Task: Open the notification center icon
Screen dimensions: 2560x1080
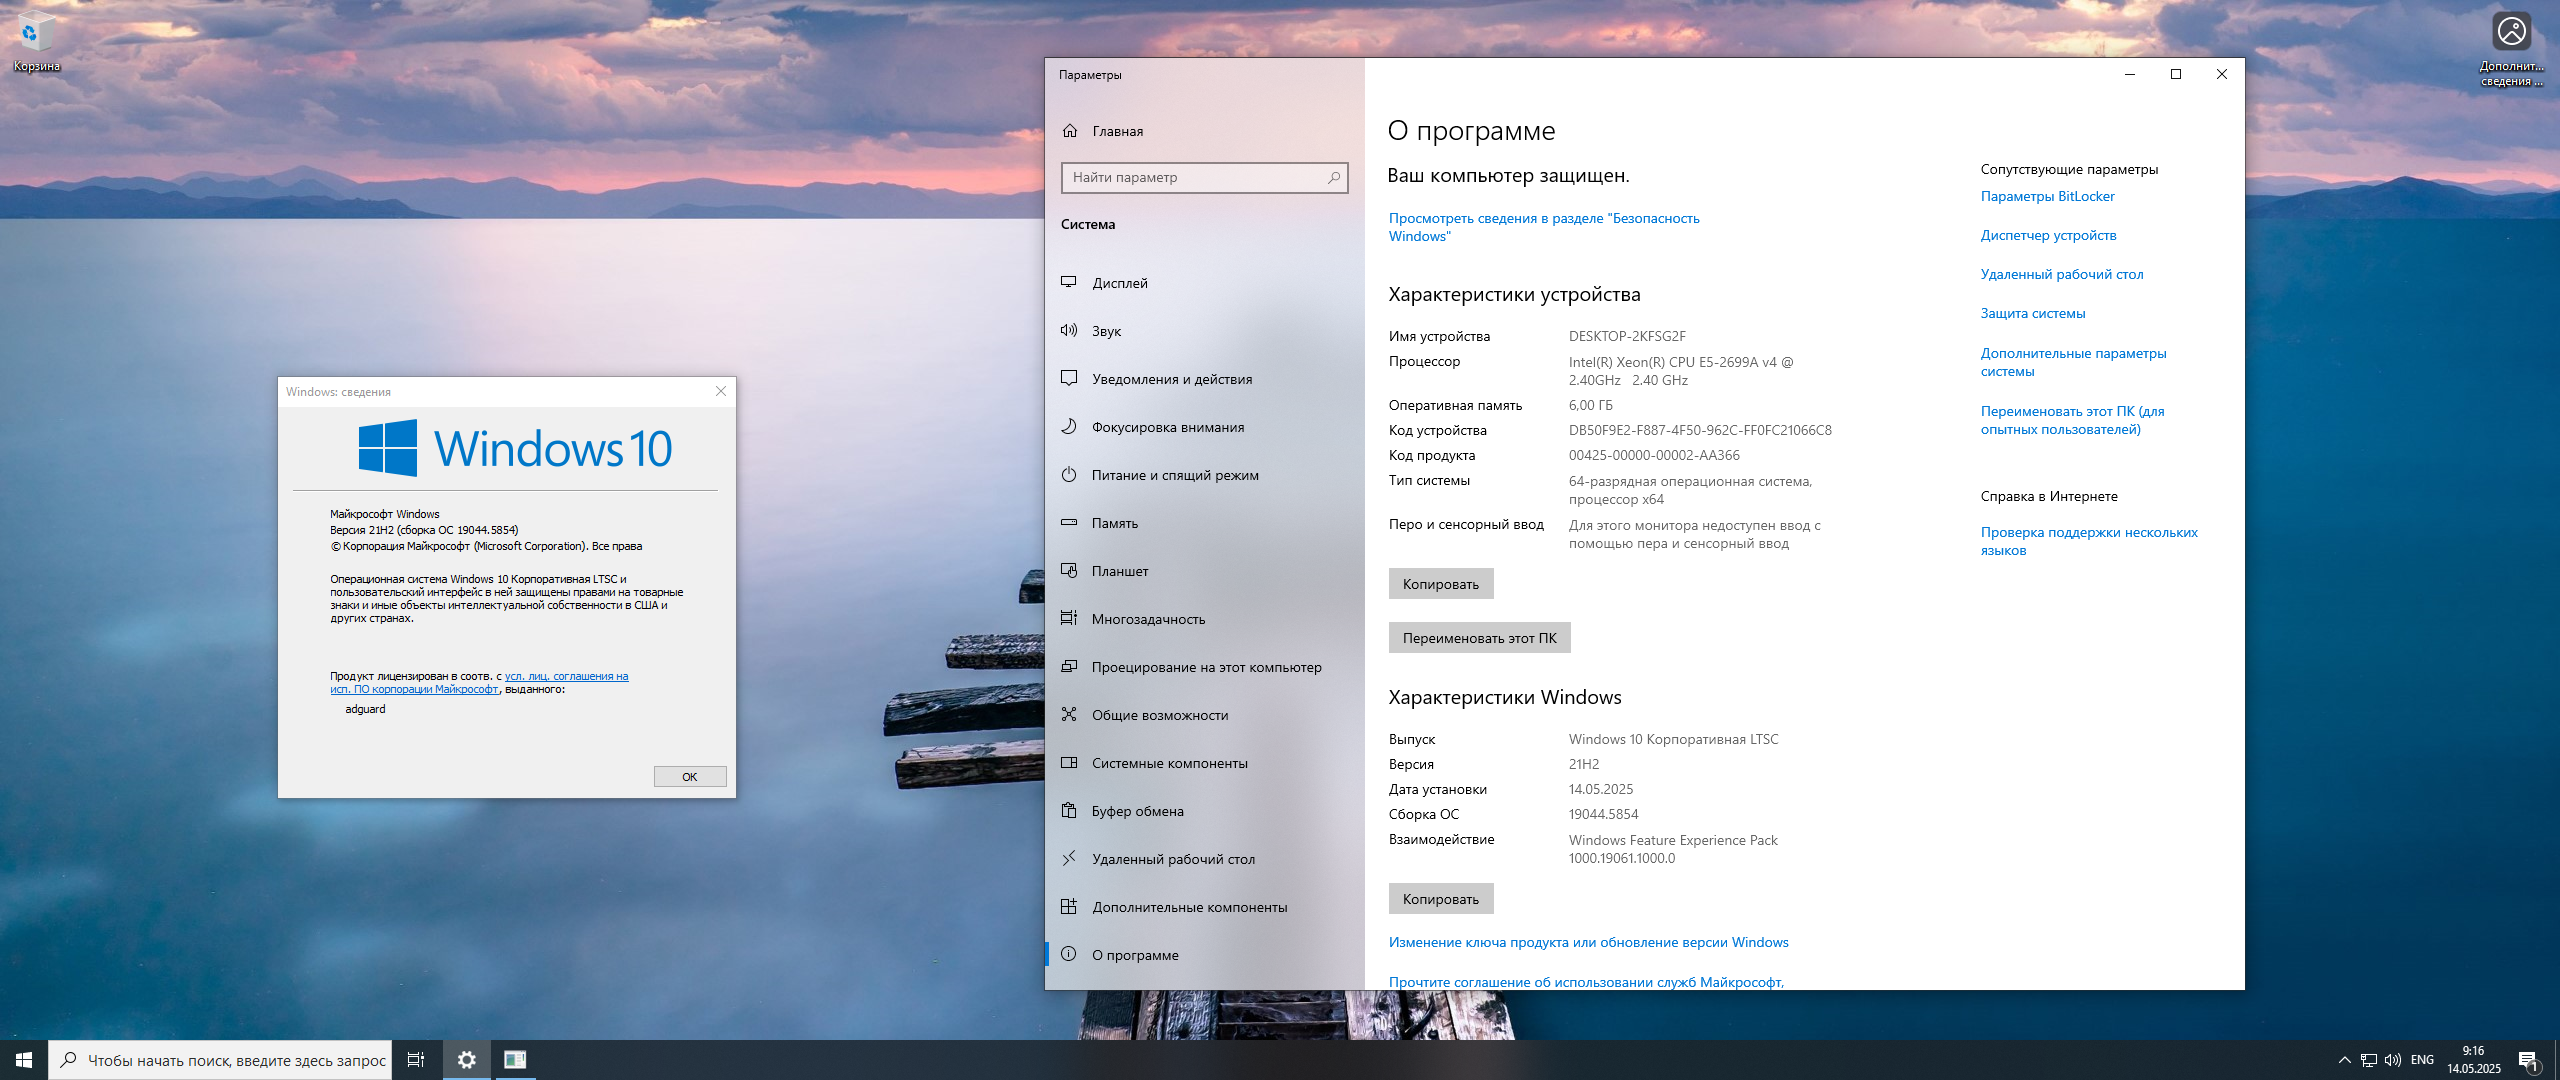Action: (2528, 1060)
